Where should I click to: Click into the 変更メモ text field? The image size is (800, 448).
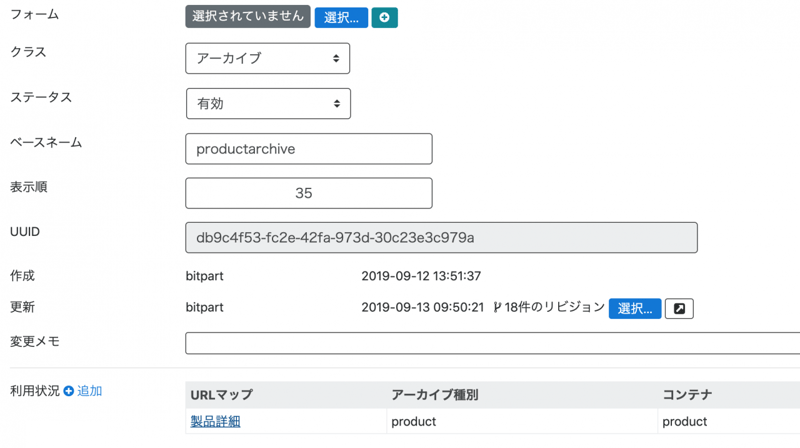point(492,343)
